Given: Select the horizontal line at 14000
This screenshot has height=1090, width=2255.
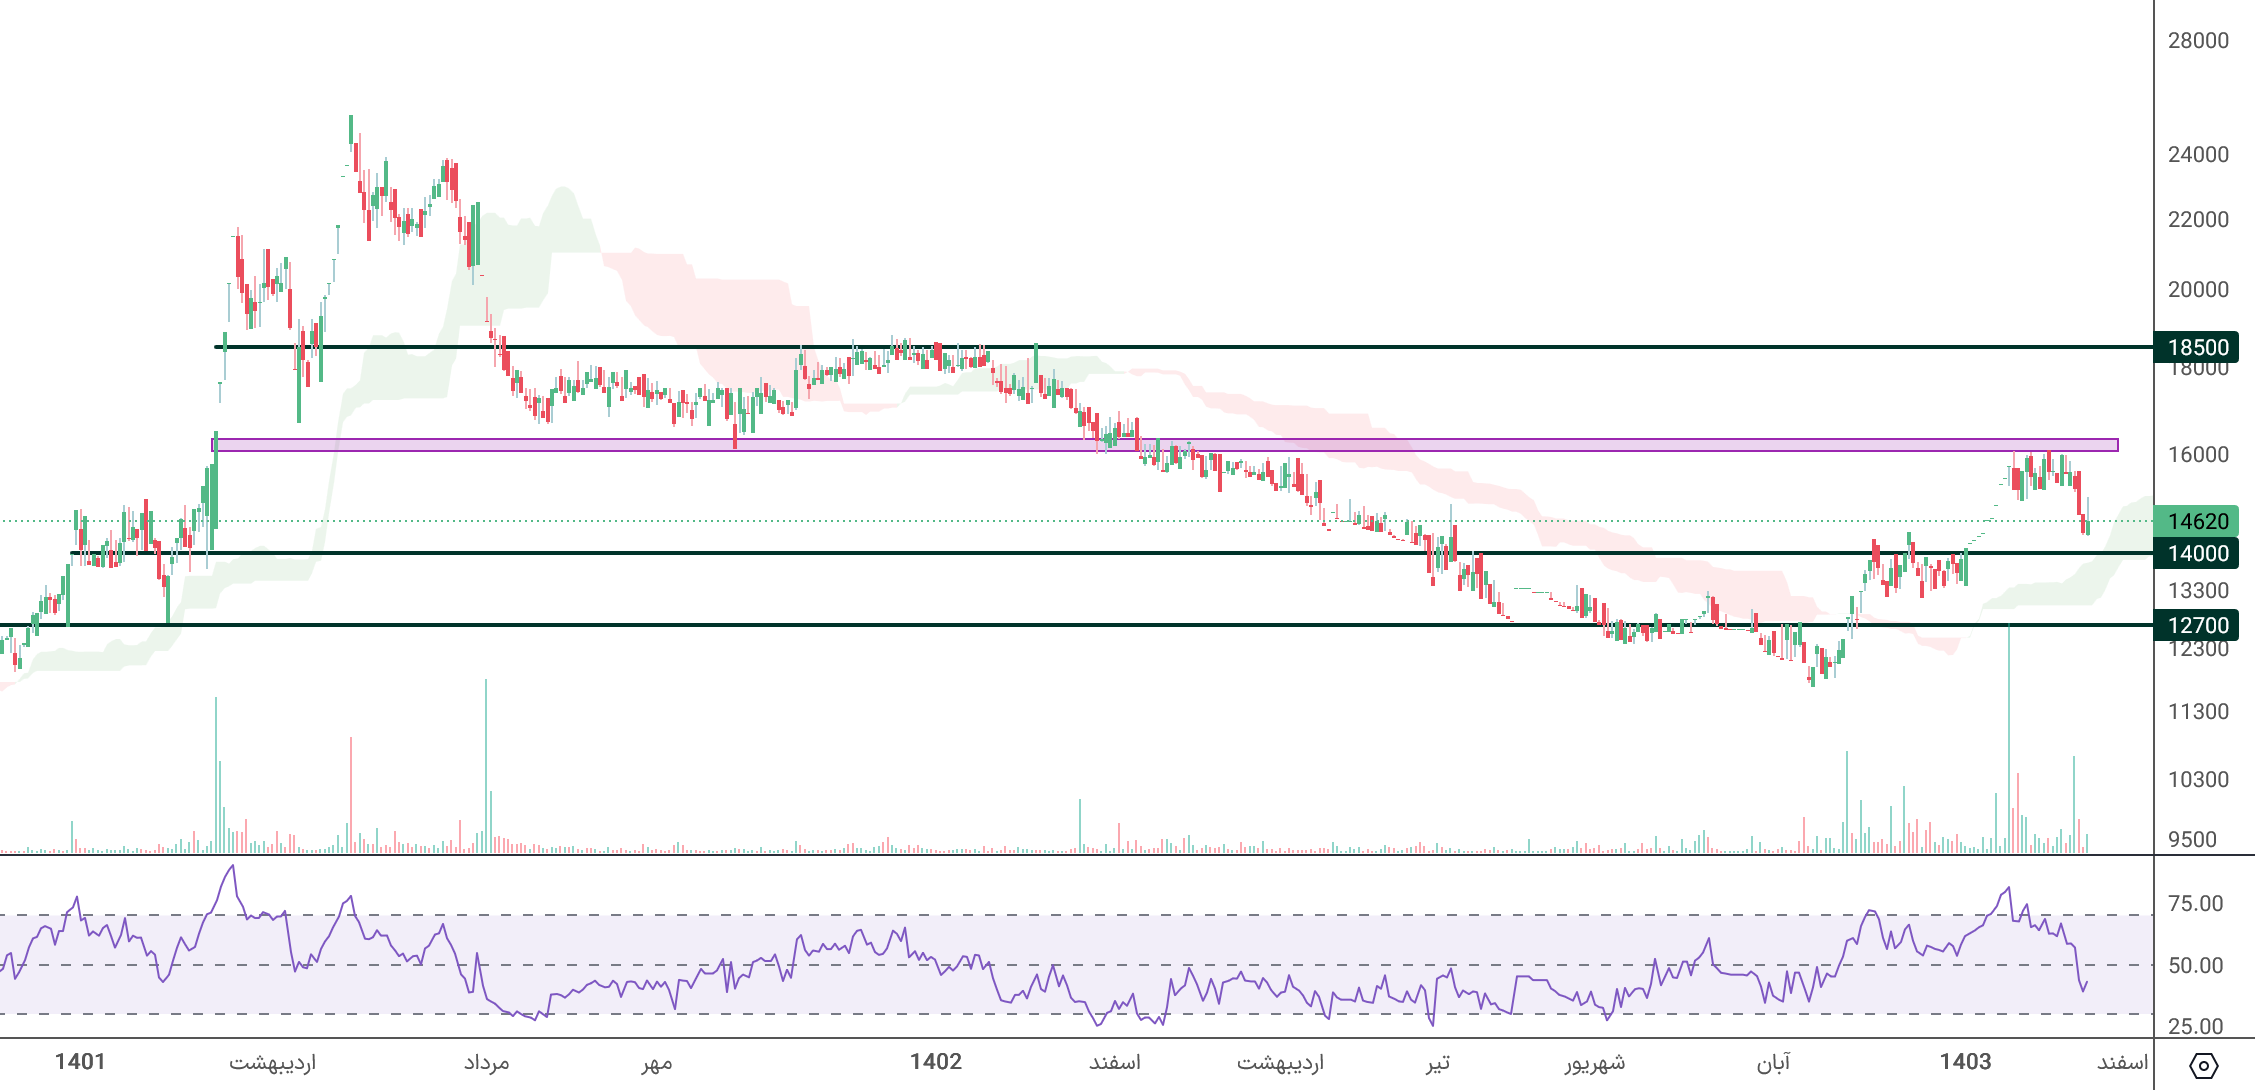Looking at the screenshot, I should [x=1112, y=553].
